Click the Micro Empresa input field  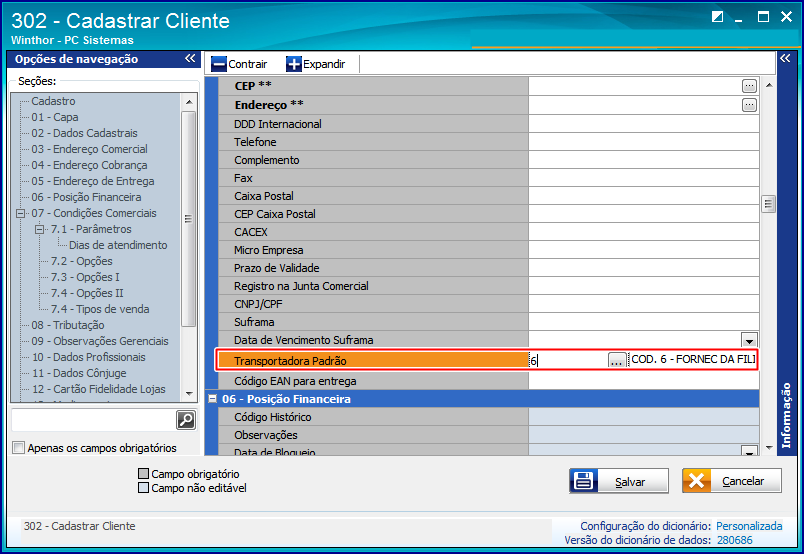click(x=644, y=250)
